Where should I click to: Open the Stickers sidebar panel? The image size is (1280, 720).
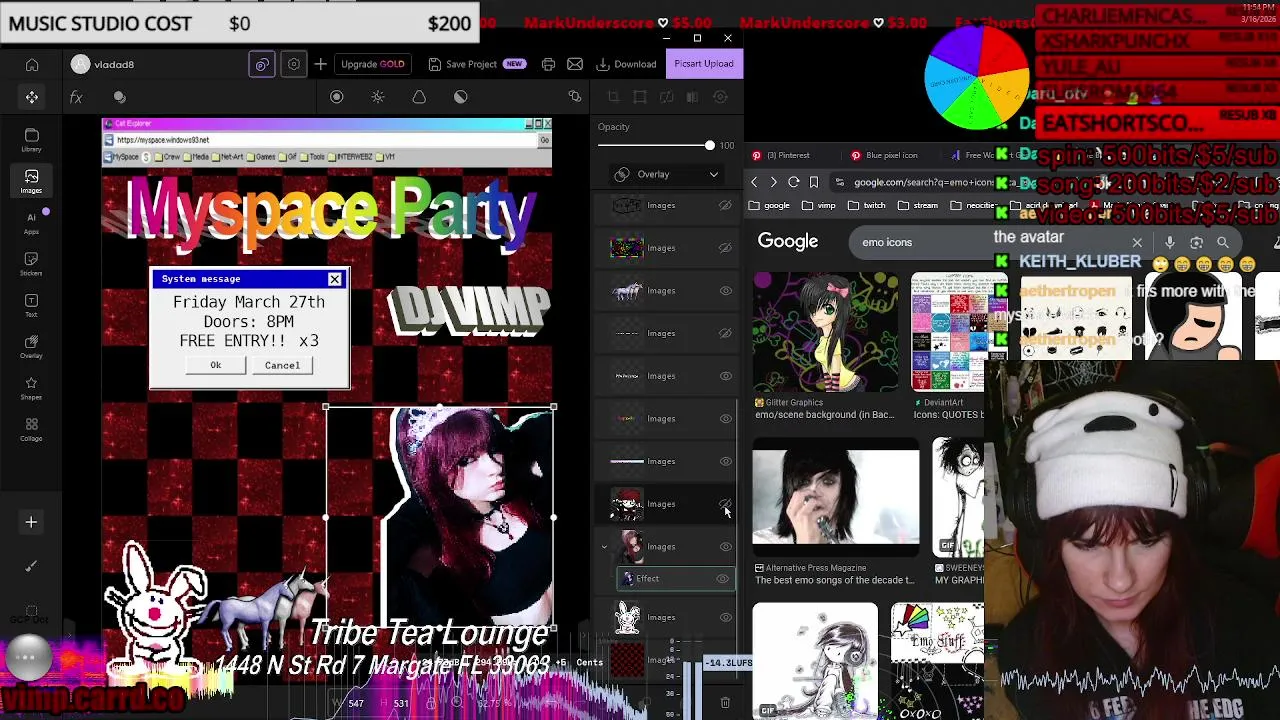pos(31,263)
